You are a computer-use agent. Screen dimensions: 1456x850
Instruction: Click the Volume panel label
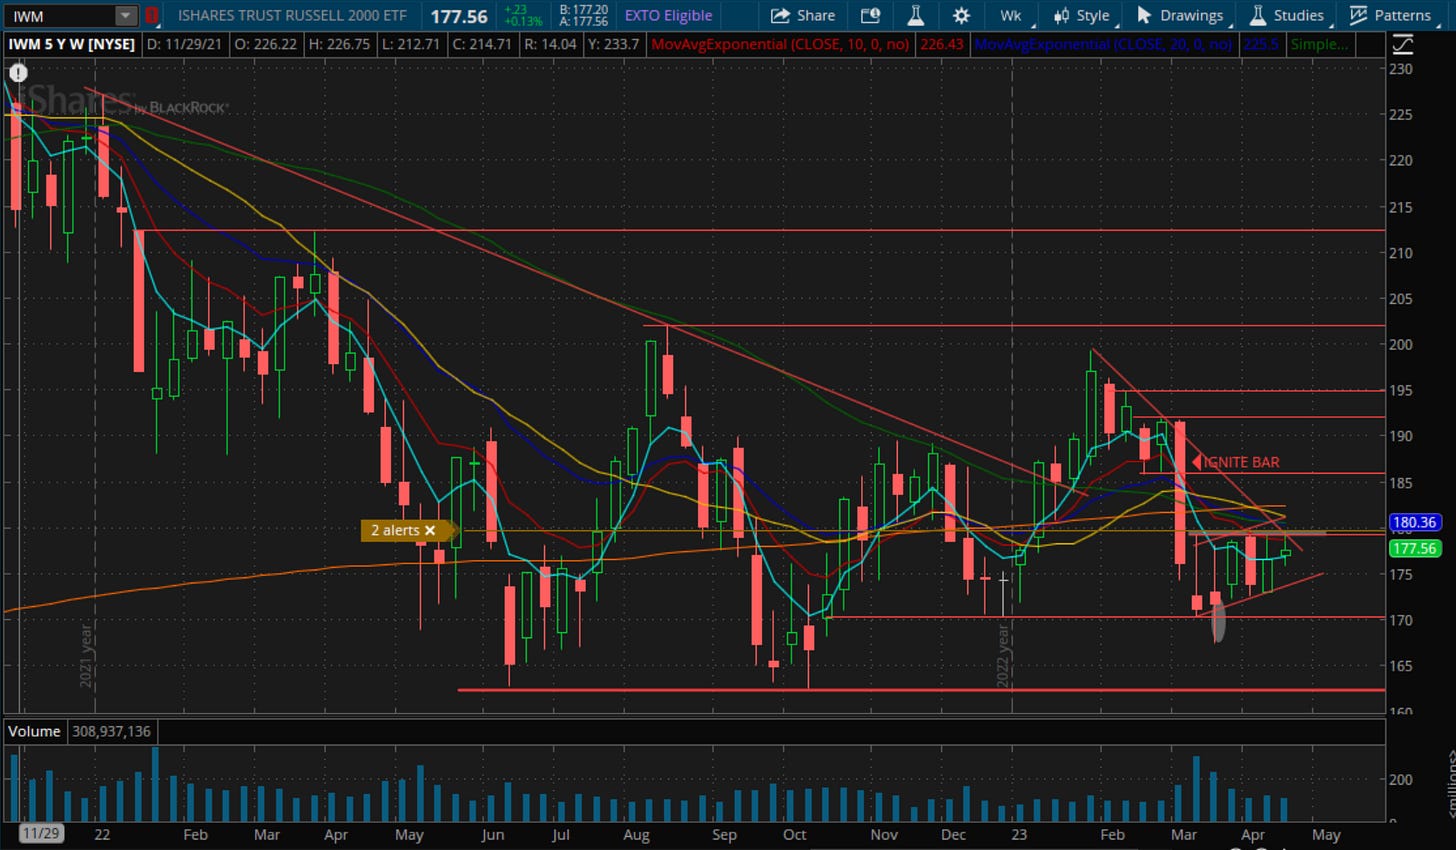pyautogui.click(x=34, y=731)
